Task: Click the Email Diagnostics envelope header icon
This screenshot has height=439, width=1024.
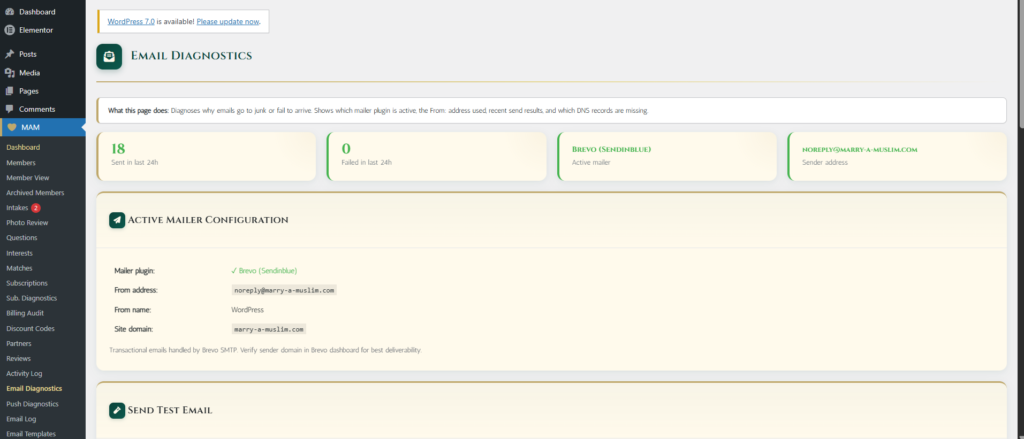Action: (x=109, y=56)
